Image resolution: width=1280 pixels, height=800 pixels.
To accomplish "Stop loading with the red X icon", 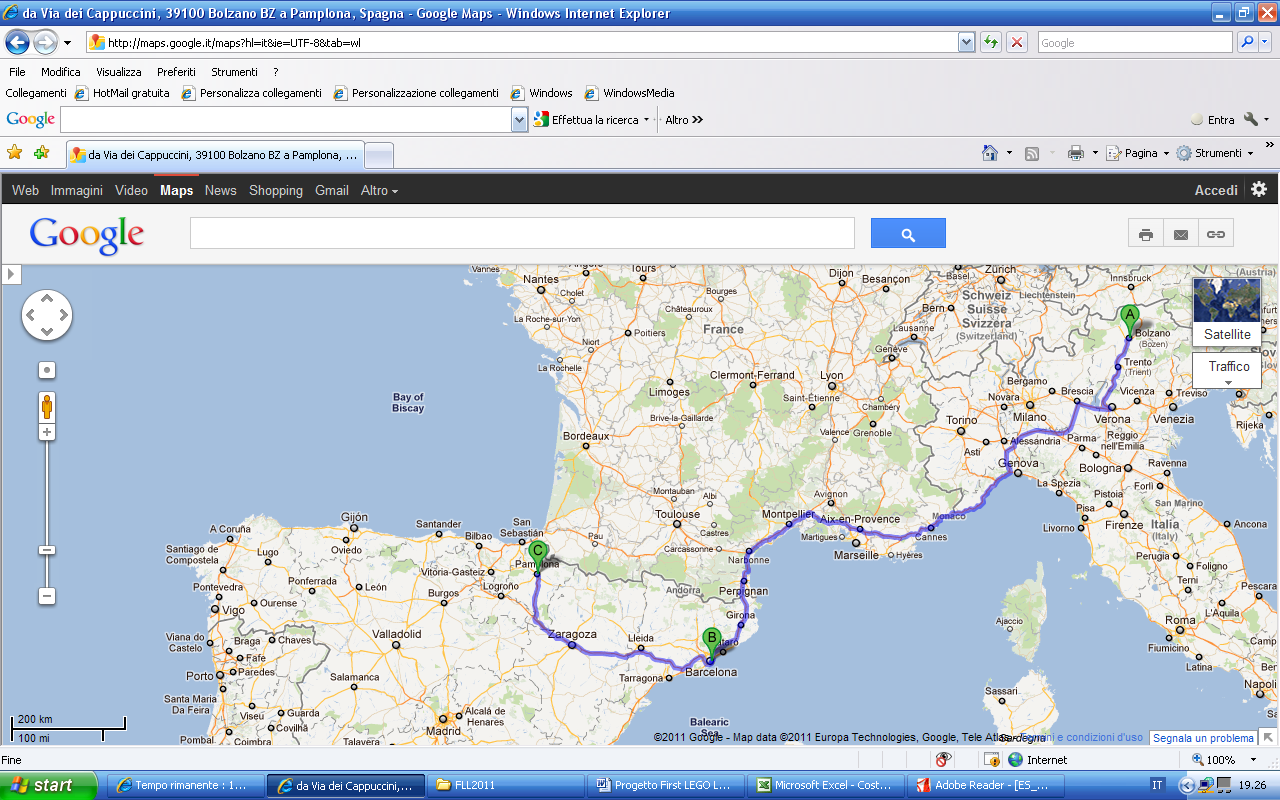I will coord(1017,42).
